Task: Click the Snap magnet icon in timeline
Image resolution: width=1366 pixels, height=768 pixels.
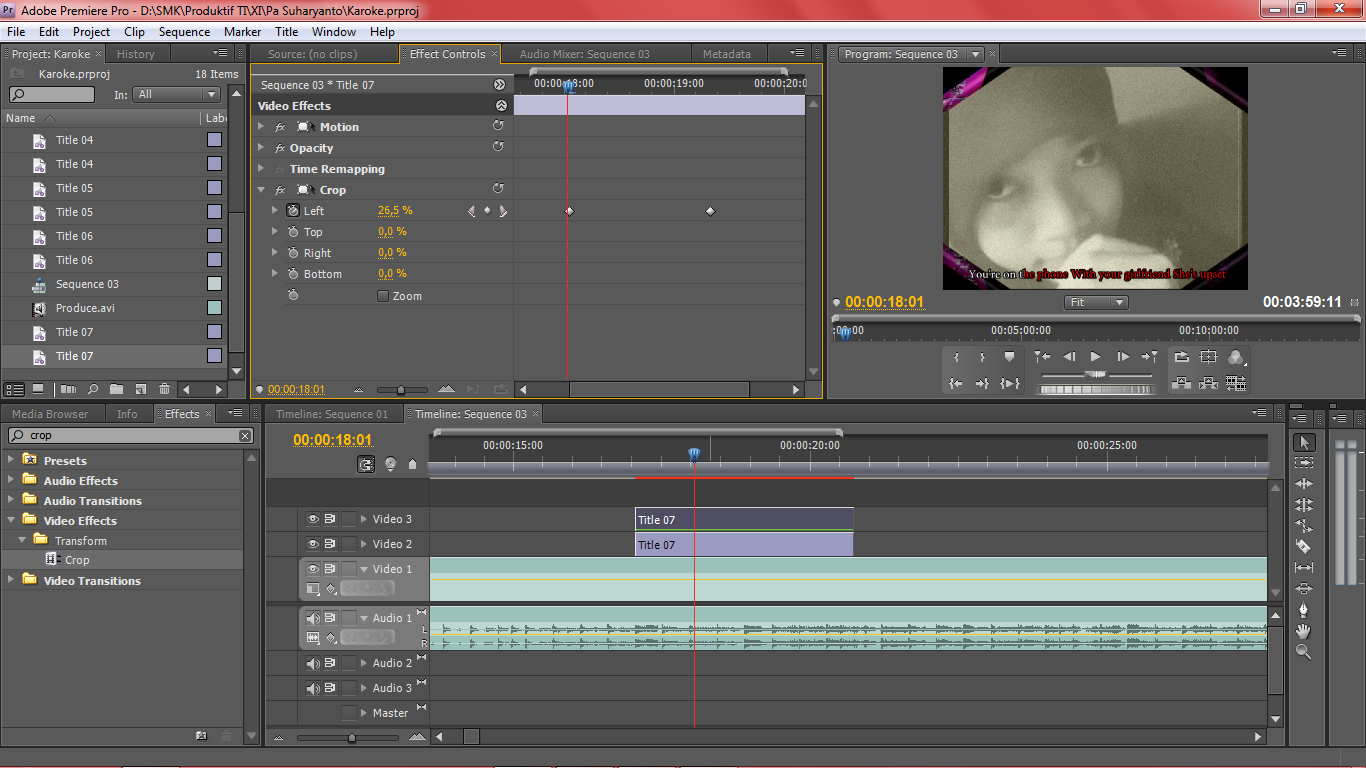Action: 367,464
